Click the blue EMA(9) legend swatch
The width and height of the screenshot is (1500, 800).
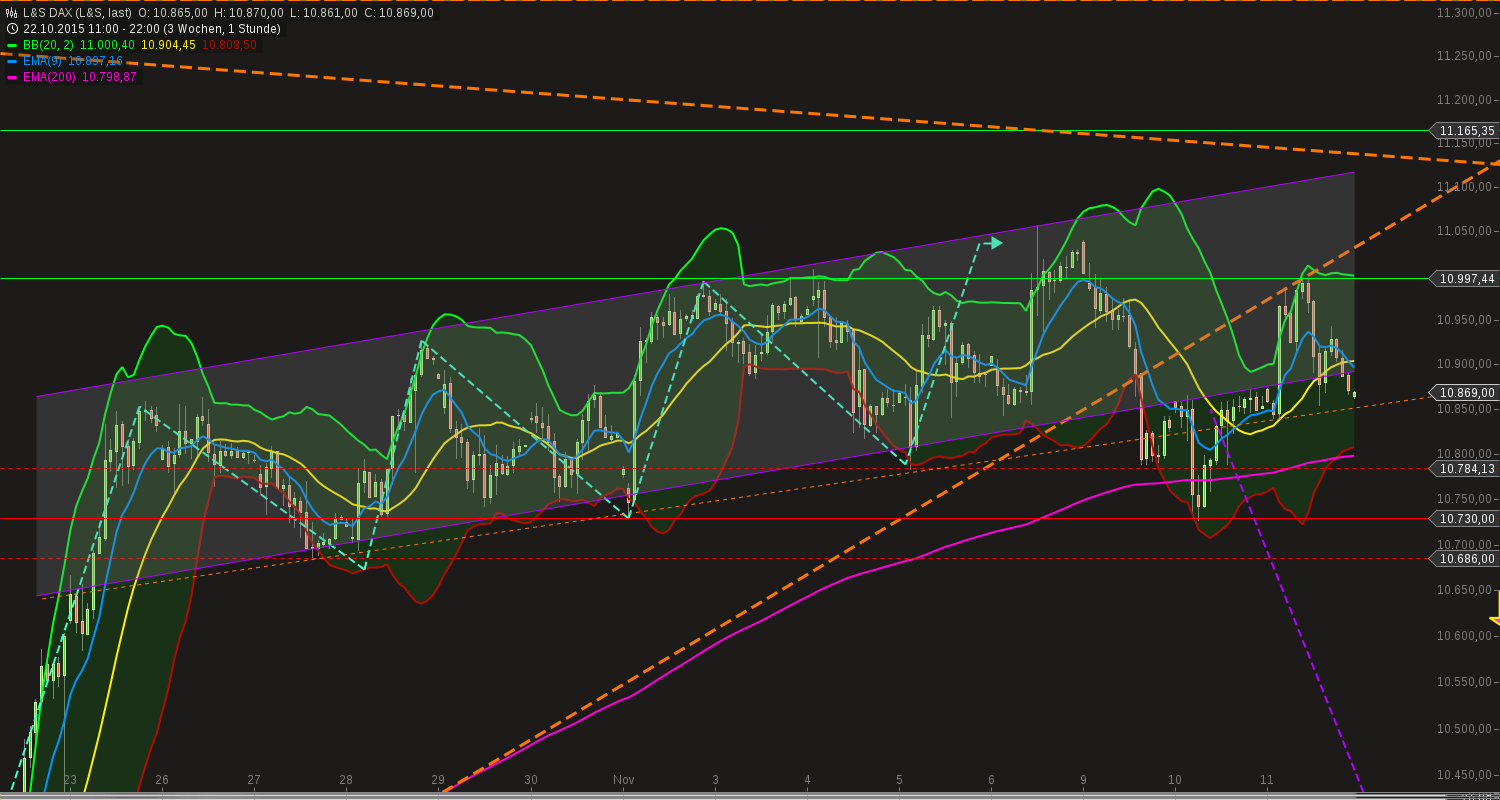pos(12,61)
